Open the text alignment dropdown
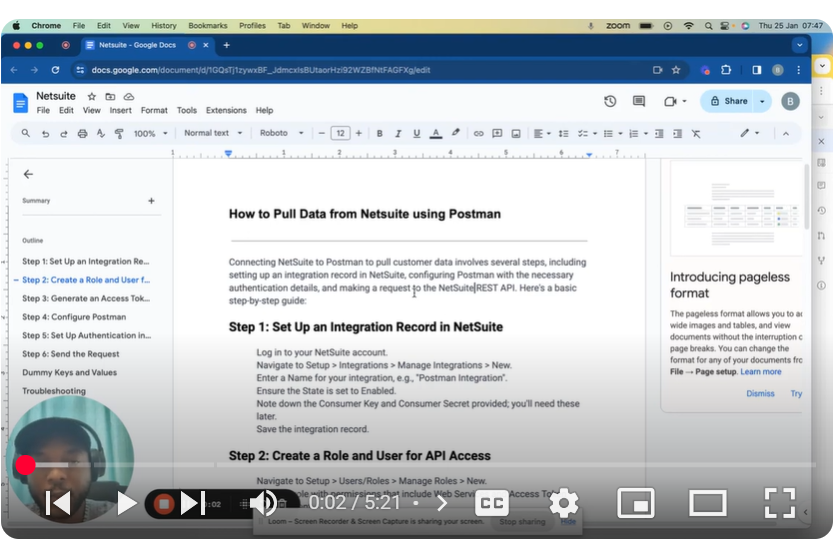This screenshot has height=545, width=836. (542, 134)
